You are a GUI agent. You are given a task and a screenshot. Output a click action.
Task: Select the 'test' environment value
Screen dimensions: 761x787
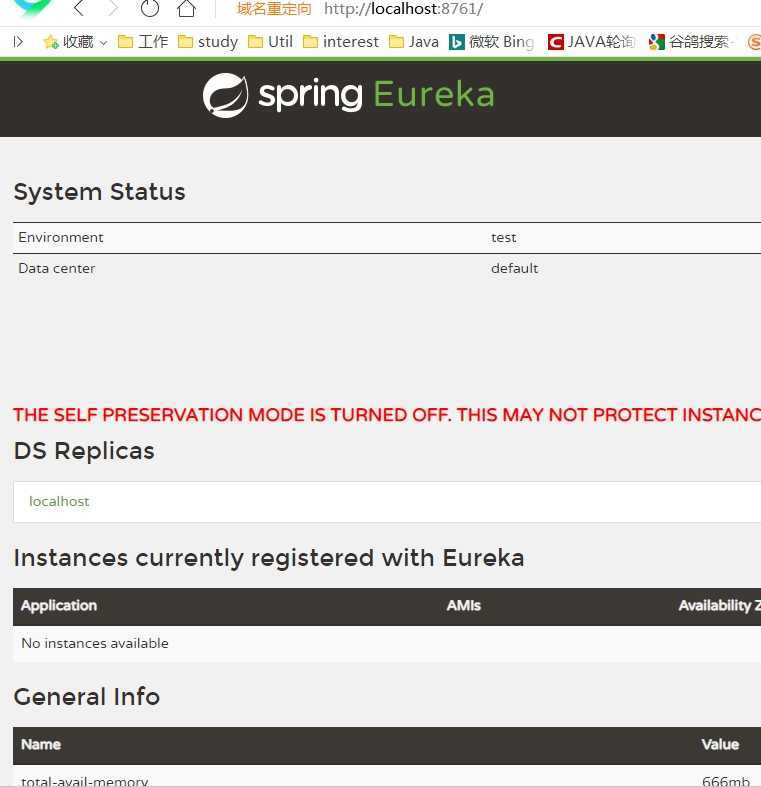pyautogui.click(x=503, y=237)
